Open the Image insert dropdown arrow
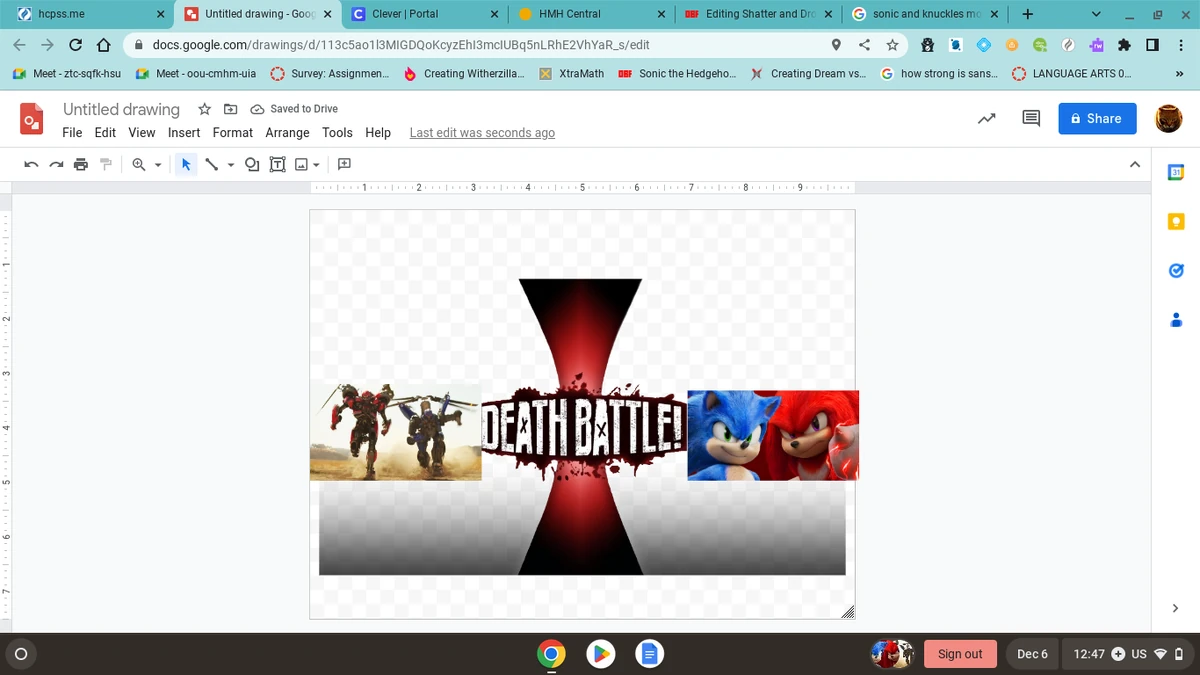1200x675 pixels. 316,164
